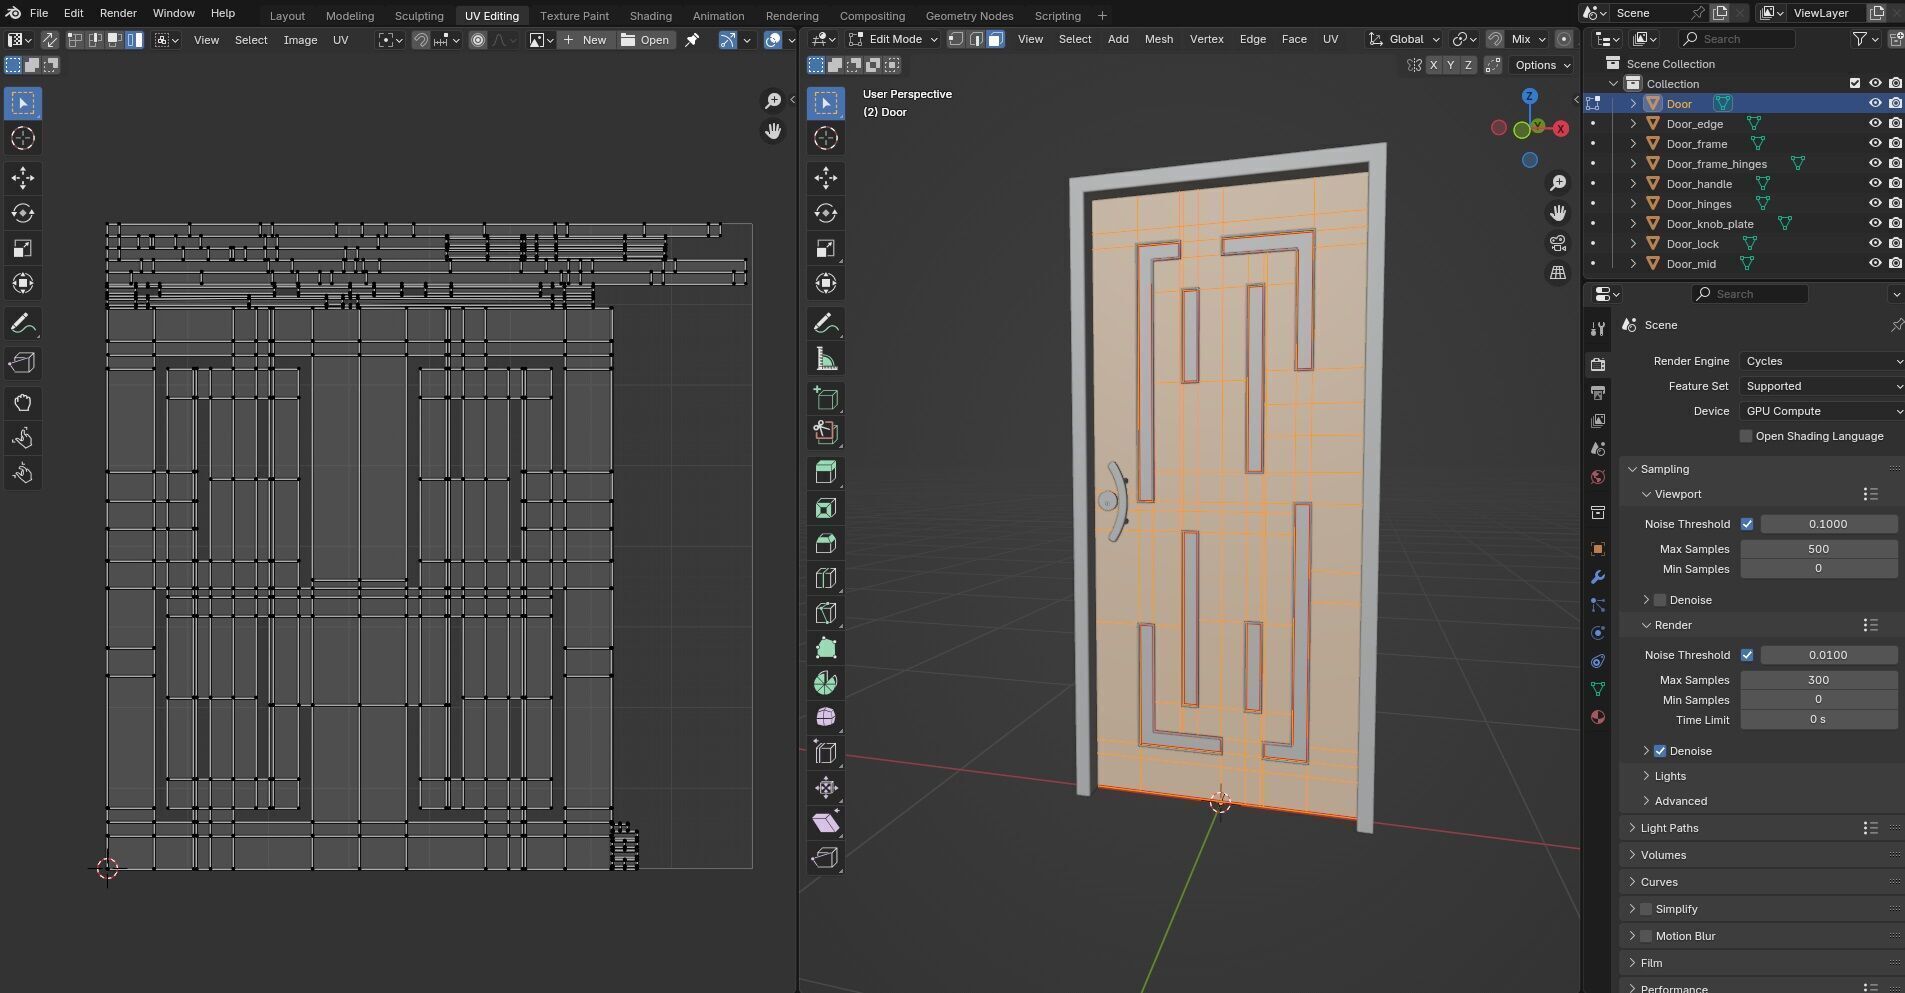Click the properties panel Search field
Screen dimensions: 1905x993
click(x=1750, y=294)
